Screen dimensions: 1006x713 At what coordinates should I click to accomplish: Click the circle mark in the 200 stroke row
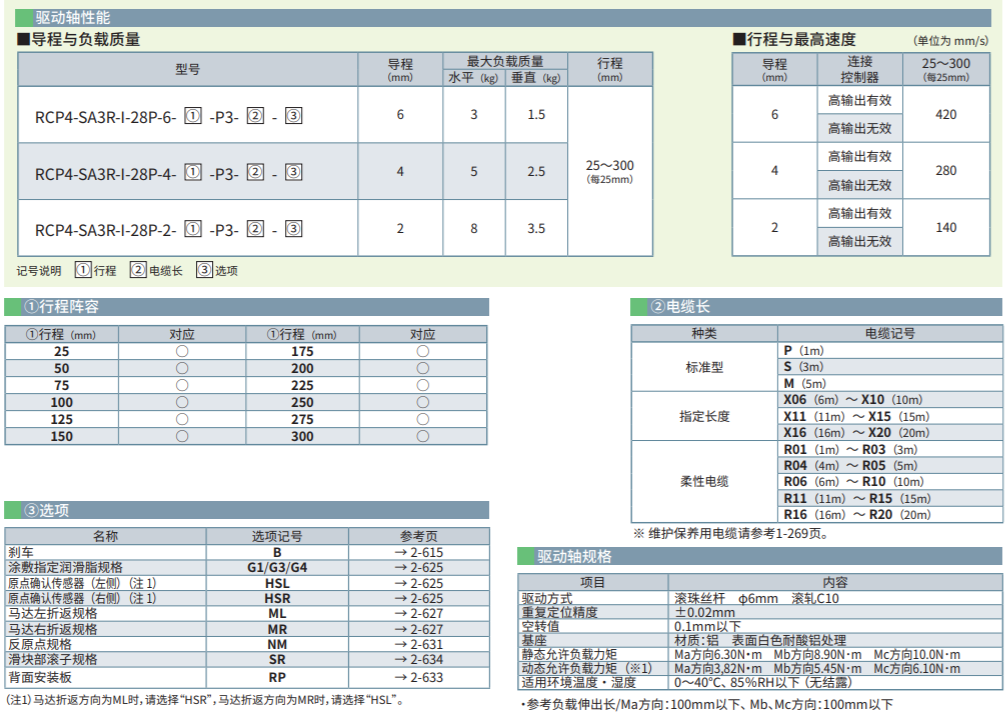(423, 368)
